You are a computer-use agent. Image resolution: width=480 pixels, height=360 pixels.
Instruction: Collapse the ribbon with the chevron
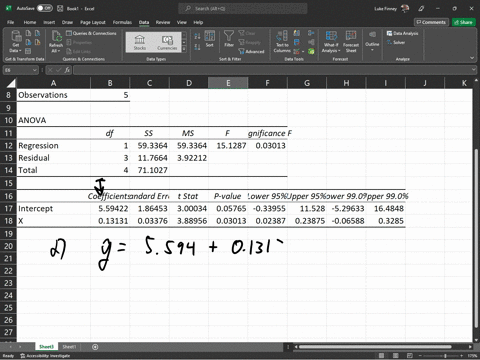[472, 58]
